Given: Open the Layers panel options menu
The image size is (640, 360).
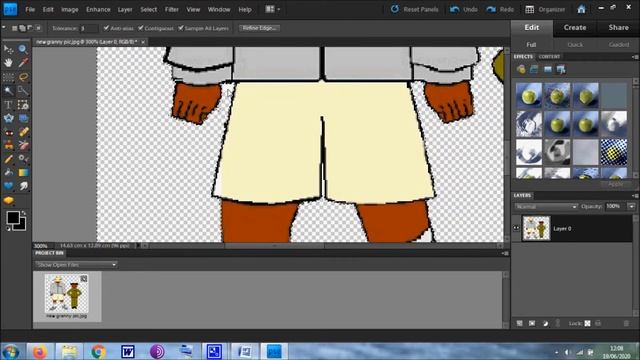Looking at the screenshot, I should pyautogui.click(x=635, y=196).
